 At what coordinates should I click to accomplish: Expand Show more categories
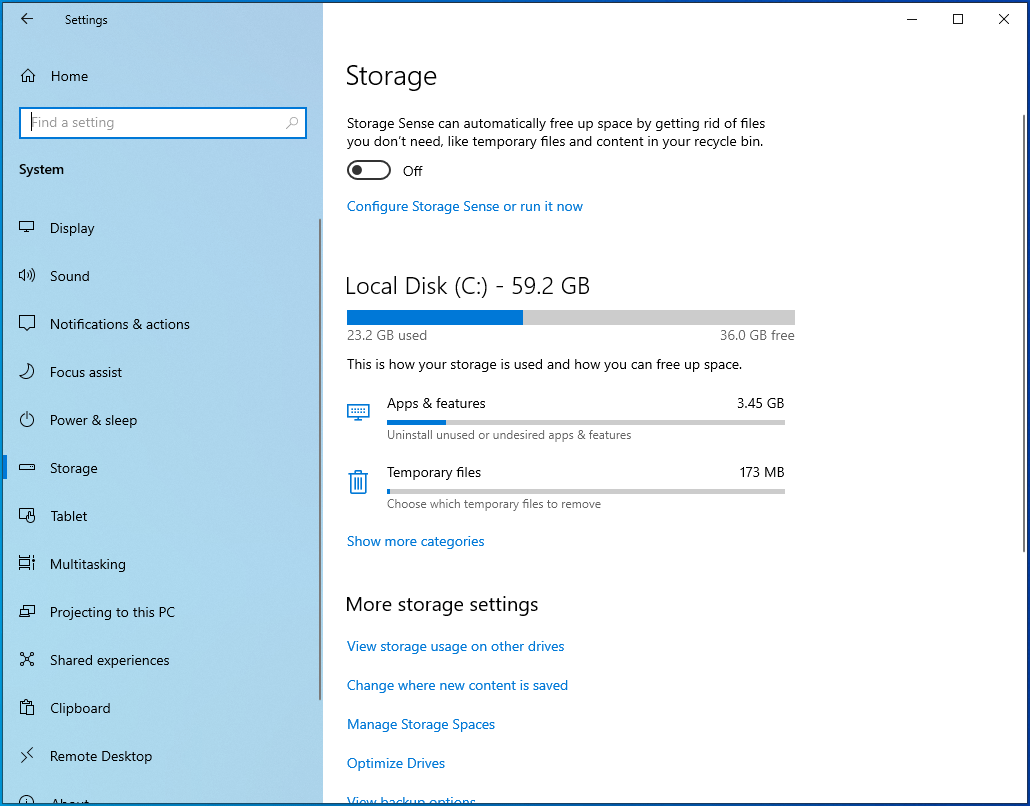pos(415,541)
